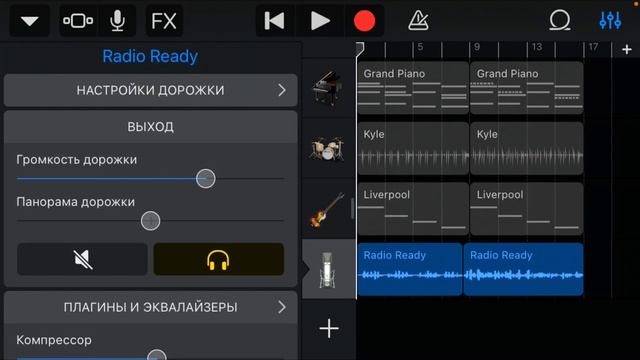Open the FX effects panel
The height and width of the screenshot is (360, 640).
pos(164,20)
